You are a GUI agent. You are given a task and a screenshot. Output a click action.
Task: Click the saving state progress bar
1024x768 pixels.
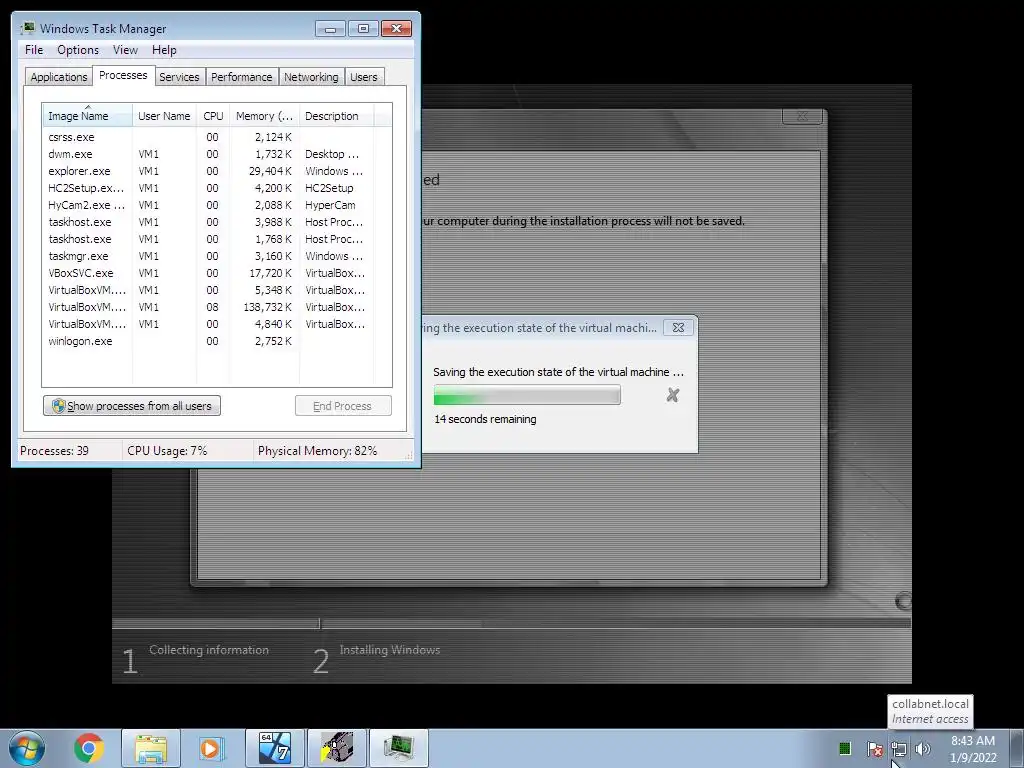527,395
